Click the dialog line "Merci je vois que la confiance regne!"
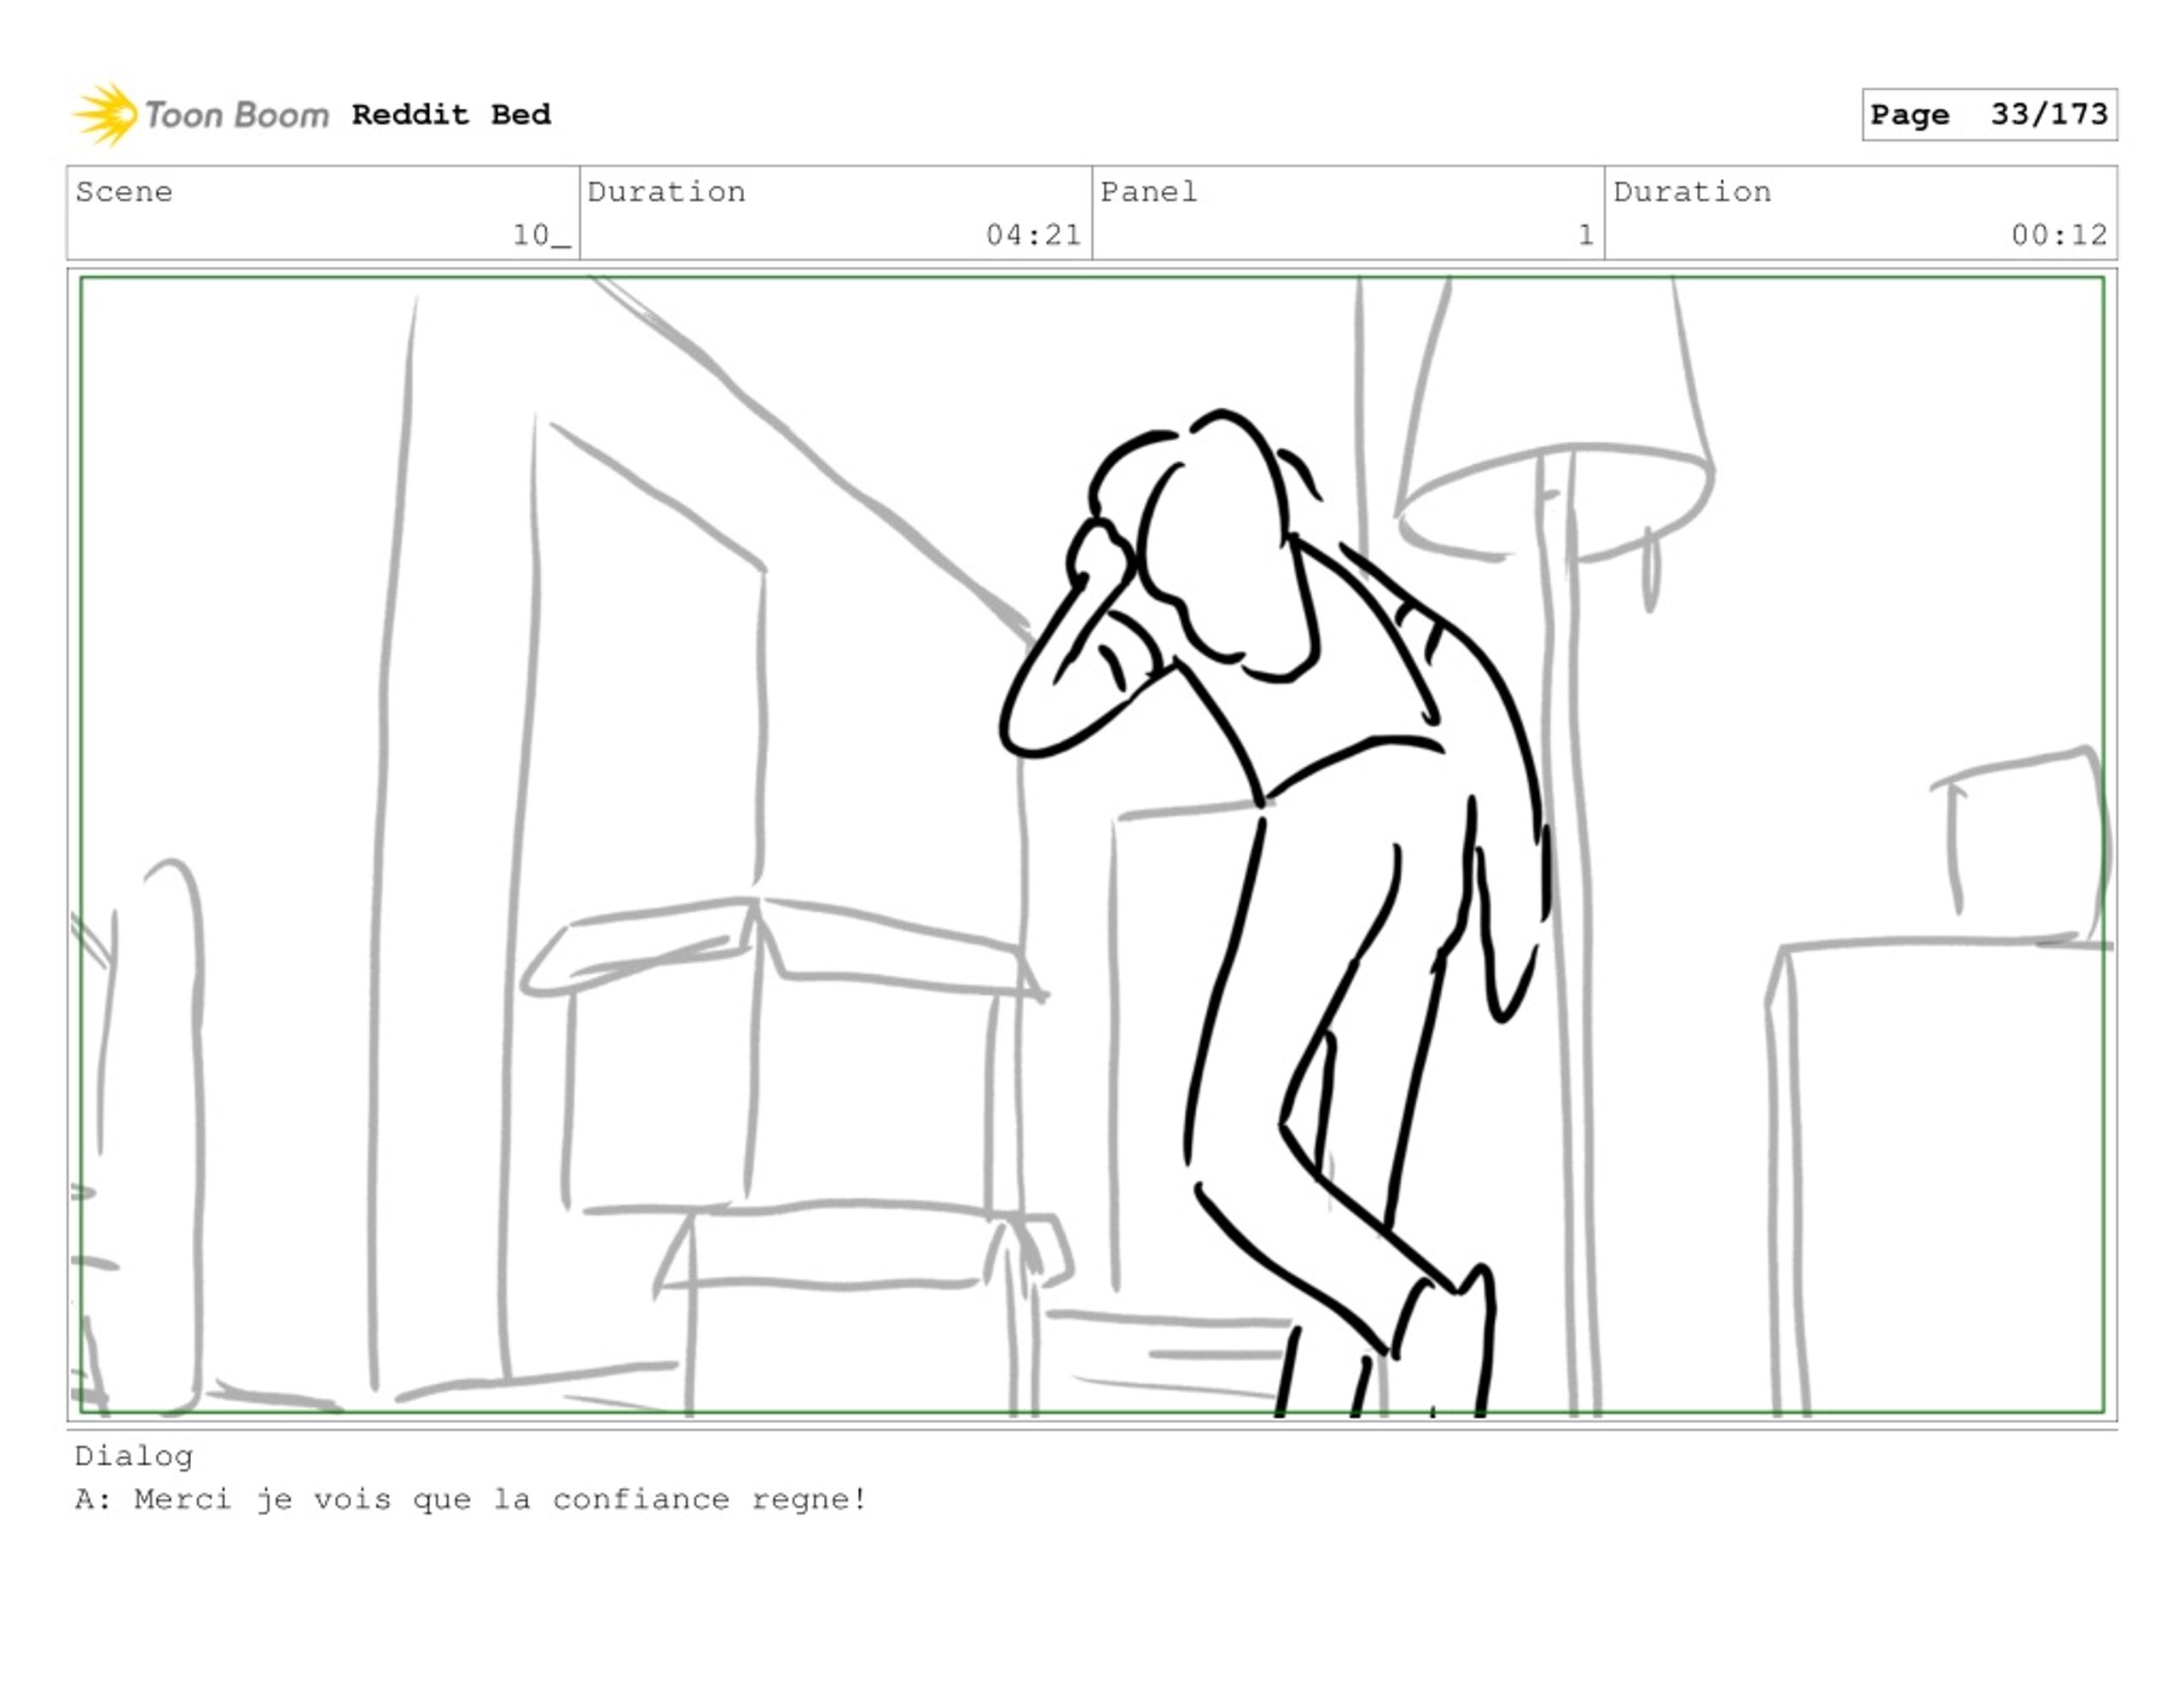2184x1691 pixels. click(x=500, y=1499)
